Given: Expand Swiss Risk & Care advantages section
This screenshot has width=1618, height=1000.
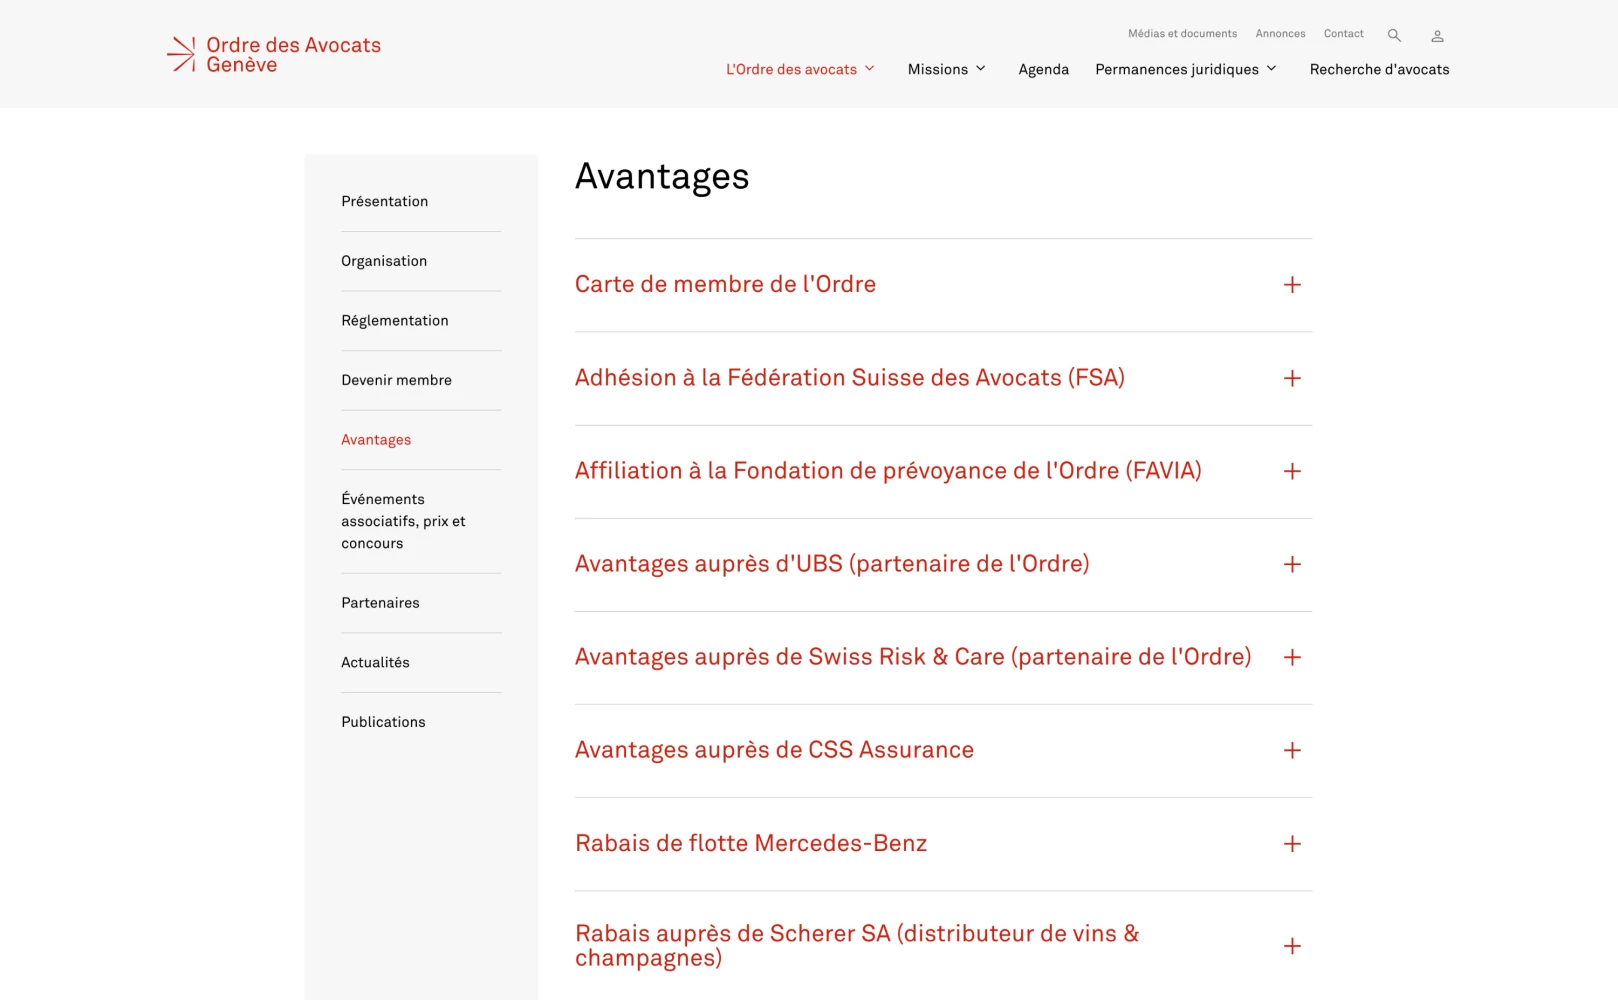Looking at the screenshot, I should coord(912,657).
